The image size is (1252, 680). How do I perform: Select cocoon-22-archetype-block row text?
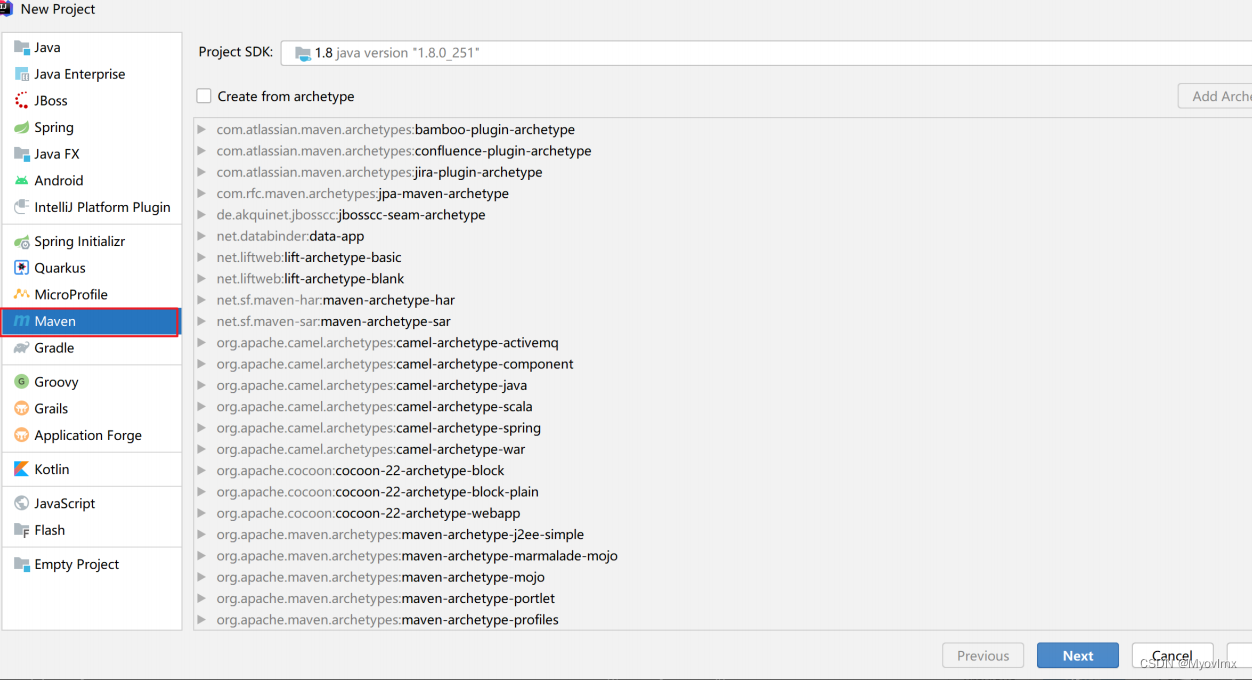(360, 471)
